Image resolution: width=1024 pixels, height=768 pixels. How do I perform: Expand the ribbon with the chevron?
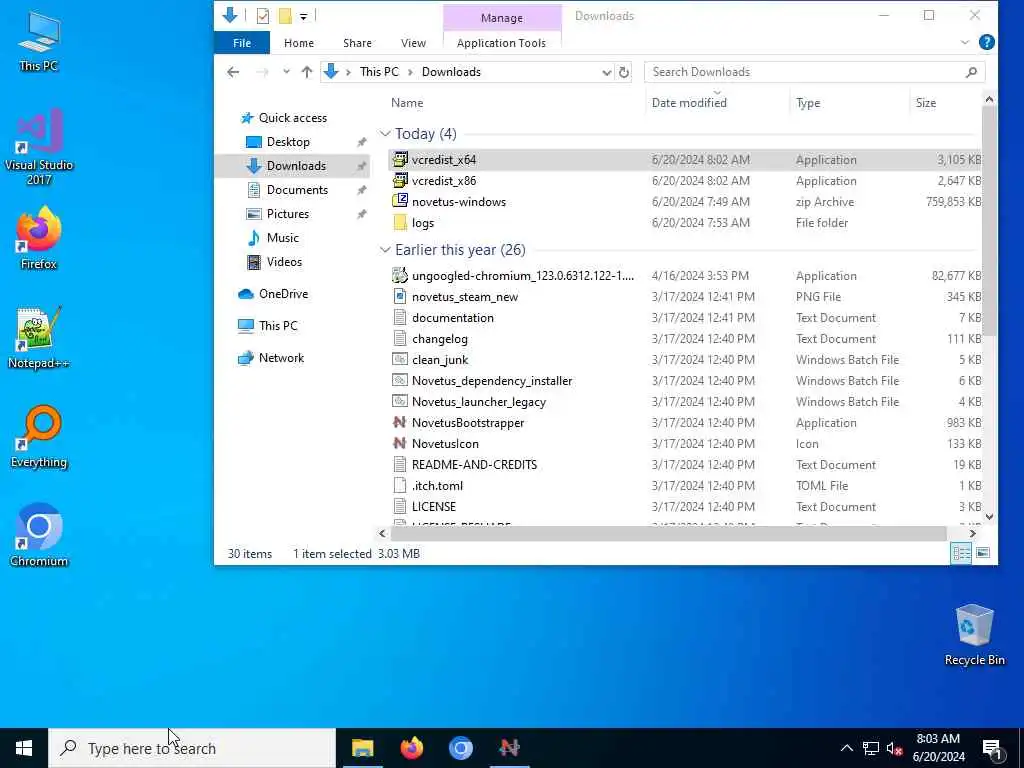pyautogui.click(x=965, y=42)
